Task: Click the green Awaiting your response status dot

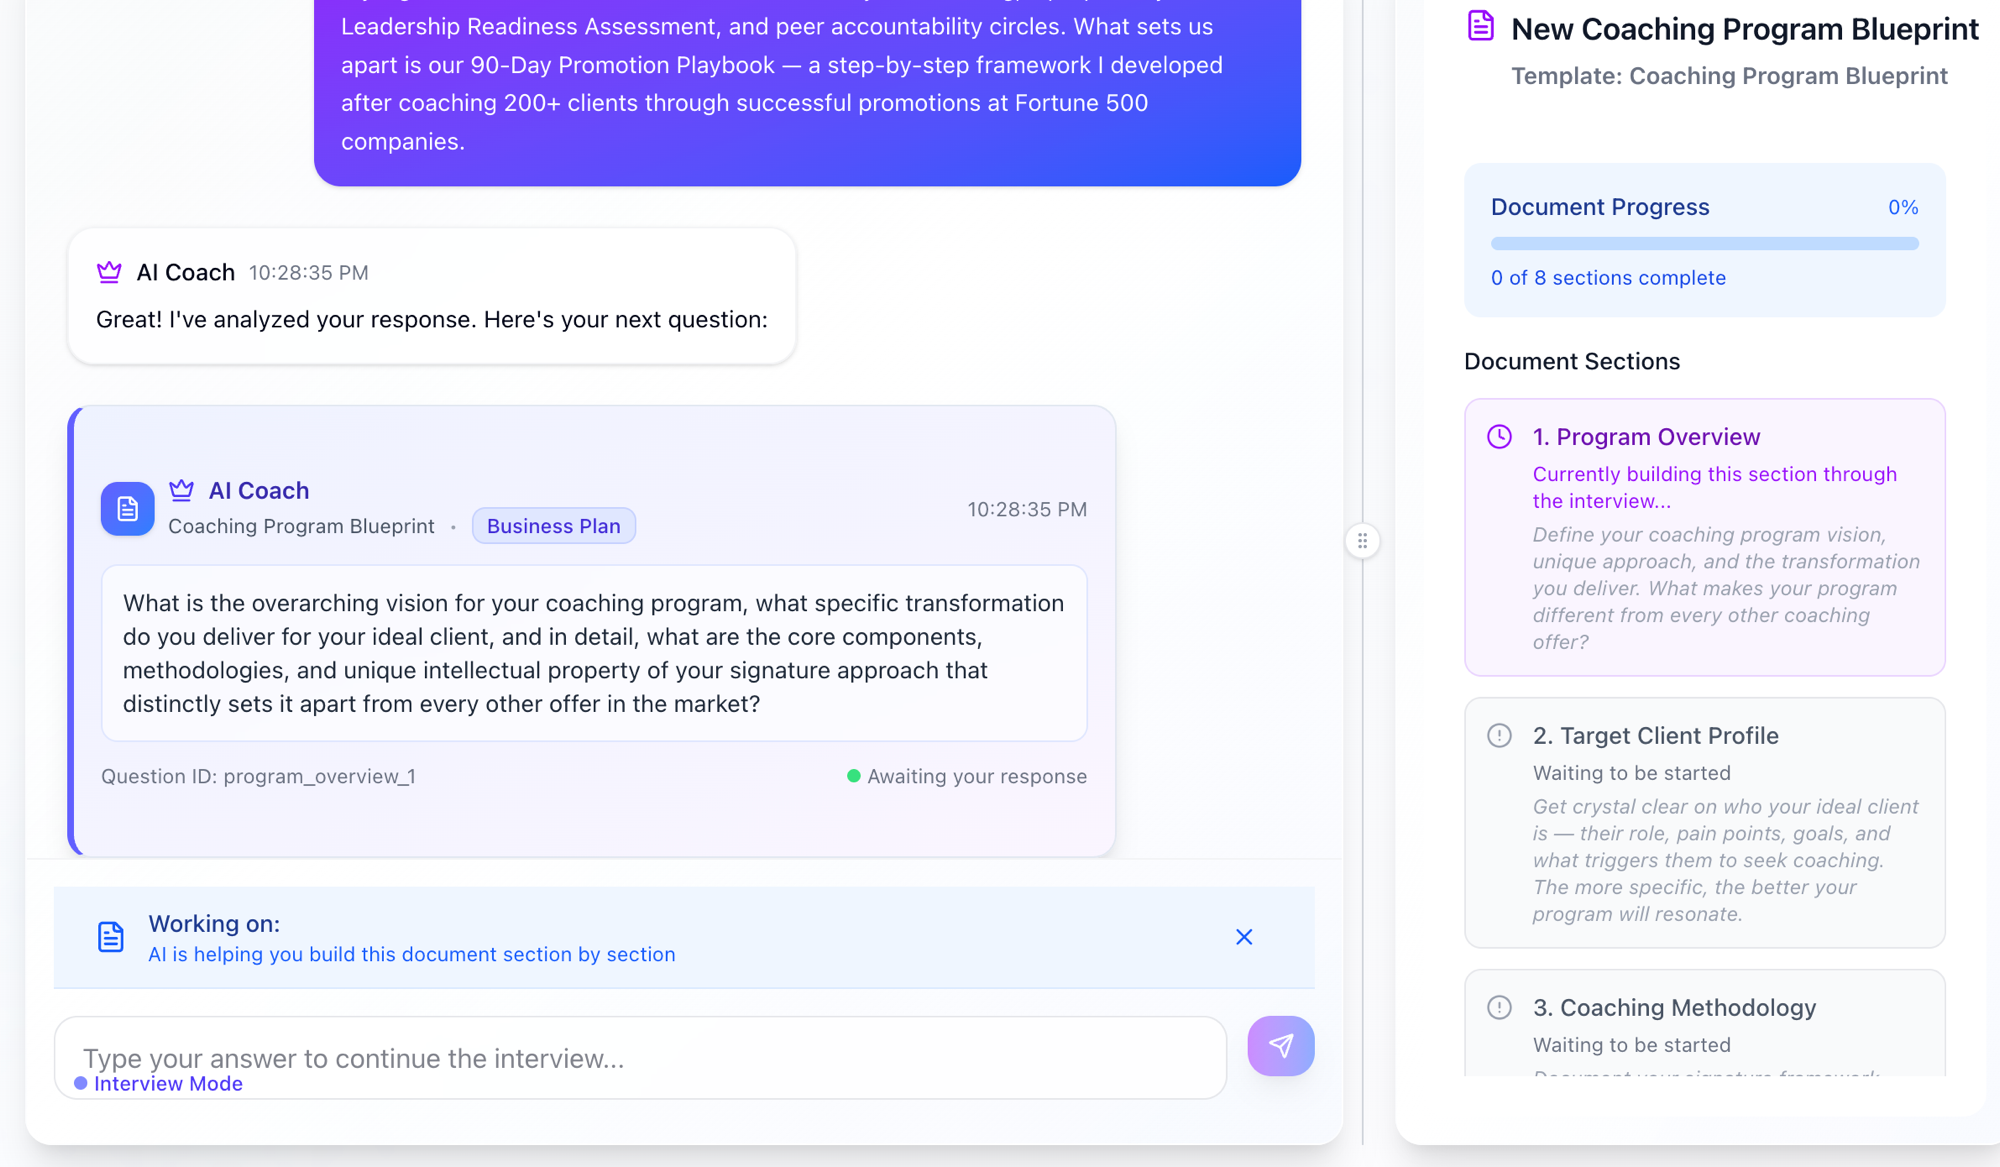Action: click(x=852, y=776)
